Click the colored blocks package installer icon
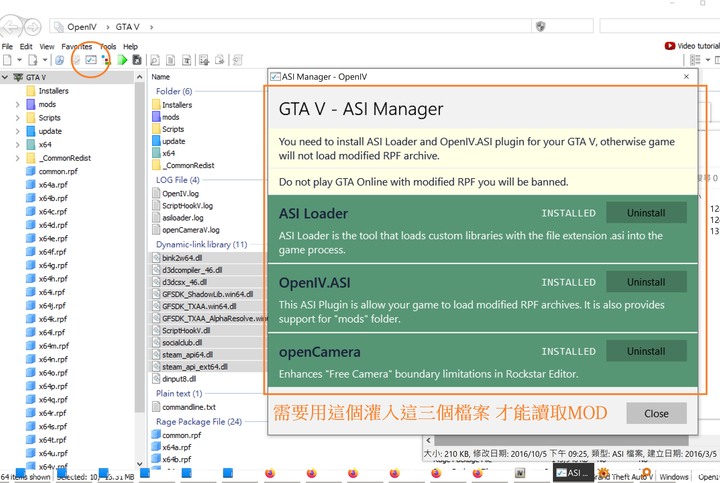This screenshot has height=483, width=720. (x=106, y=60)
